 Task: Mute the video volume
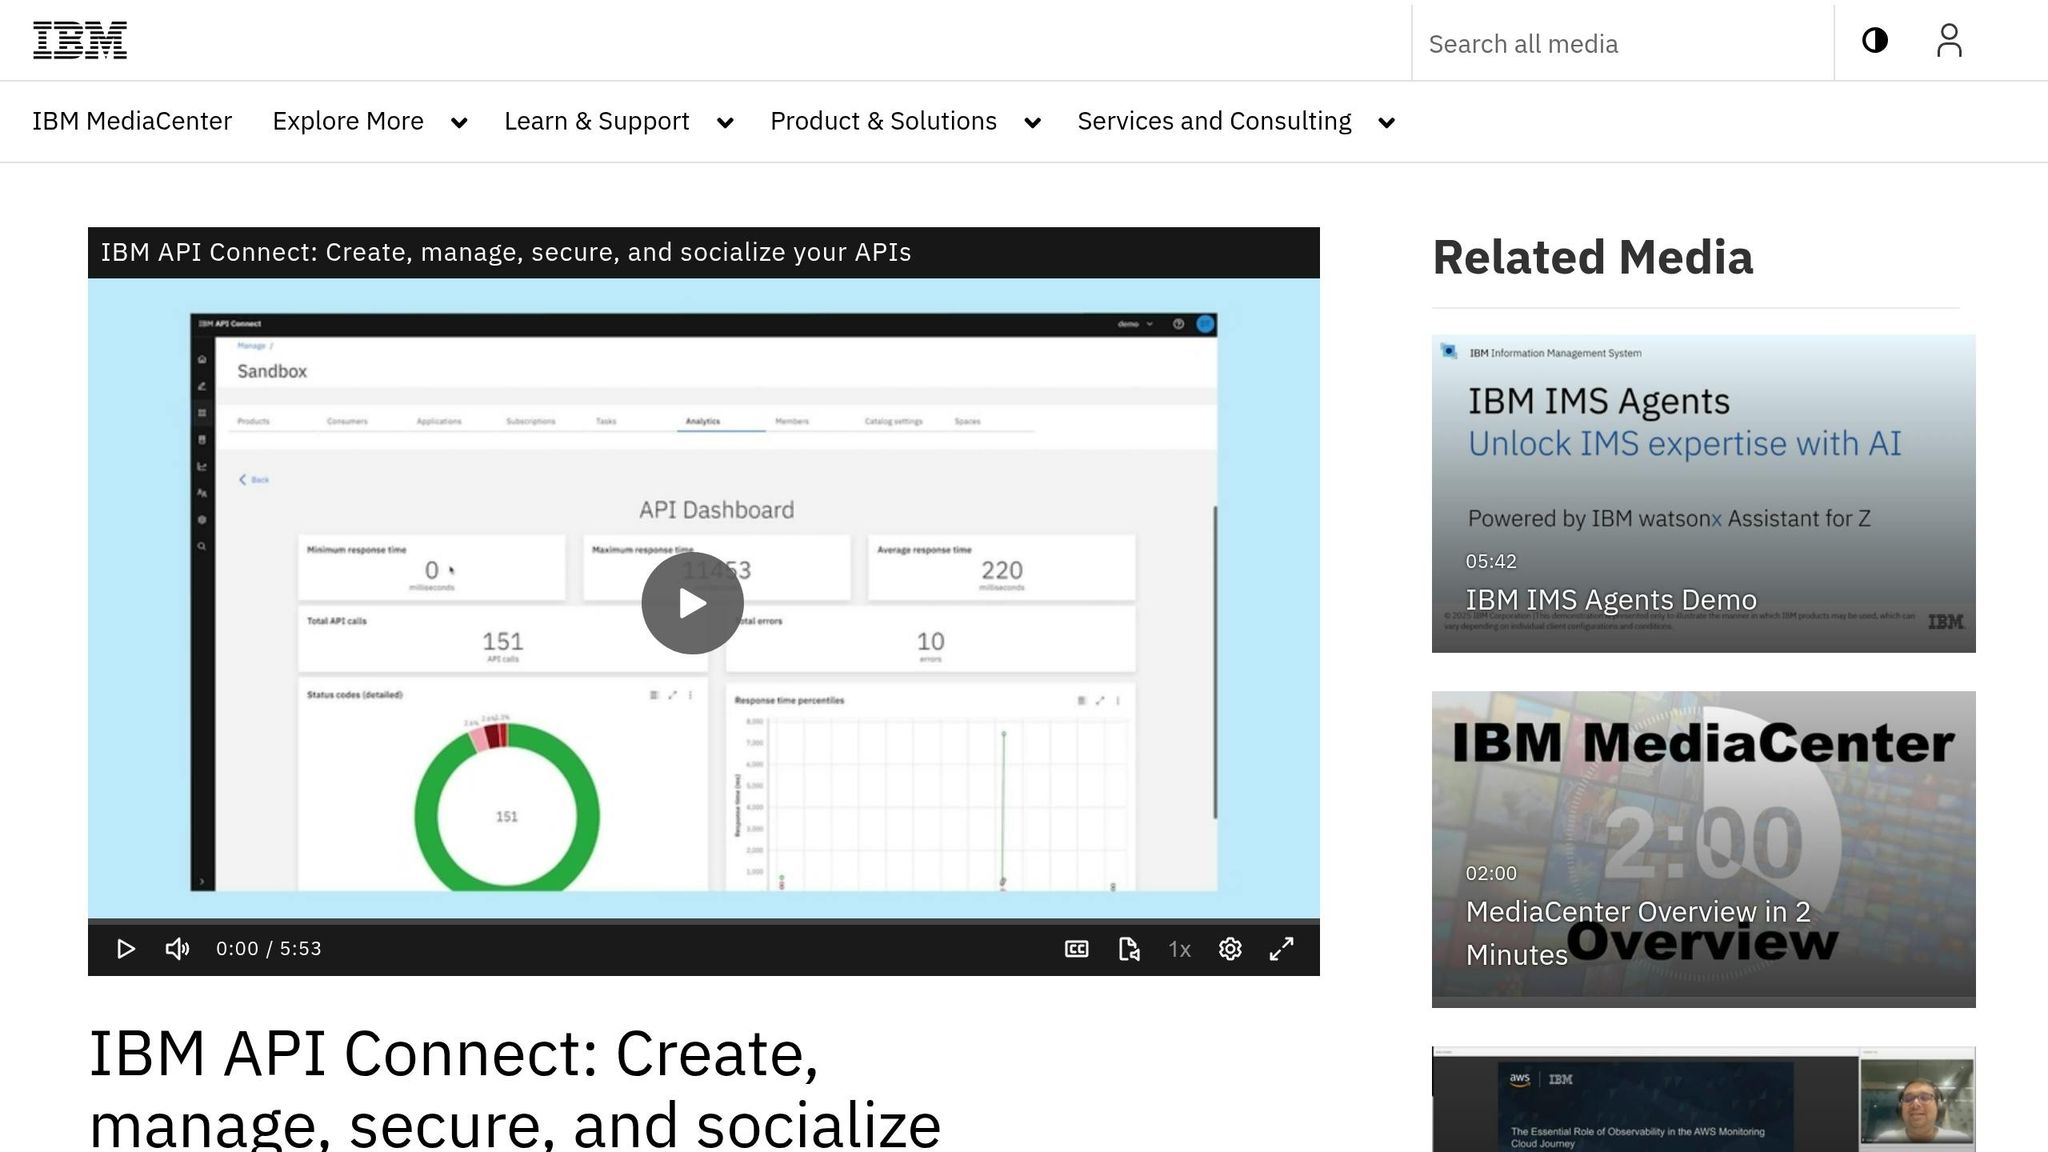tap(177, 948)
